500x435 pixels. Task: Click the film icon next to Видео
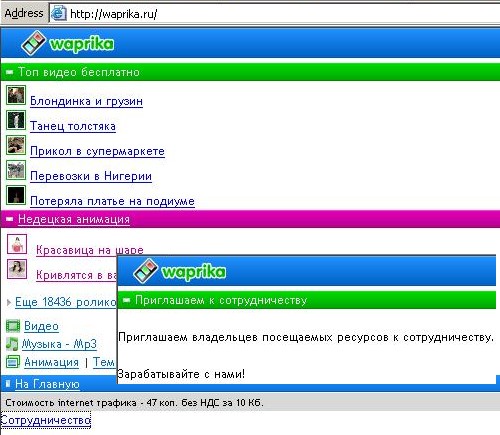[x=13, y=326]
